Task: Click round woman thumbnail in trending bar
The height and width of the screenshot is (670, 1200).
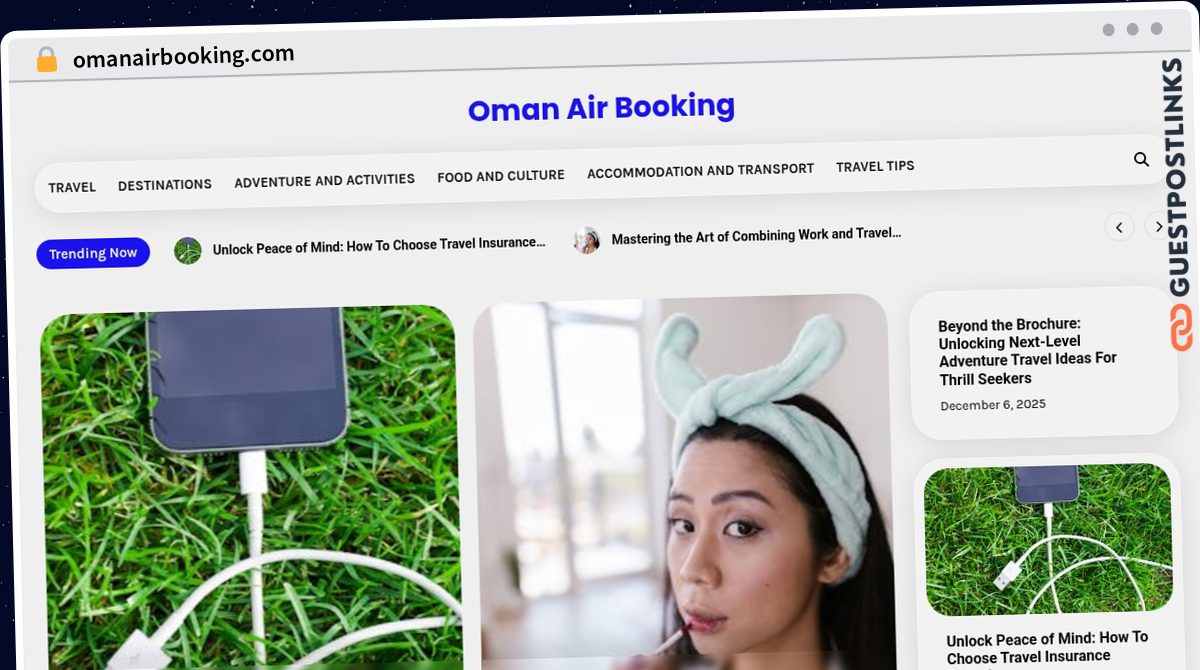Action: [587, 240]
